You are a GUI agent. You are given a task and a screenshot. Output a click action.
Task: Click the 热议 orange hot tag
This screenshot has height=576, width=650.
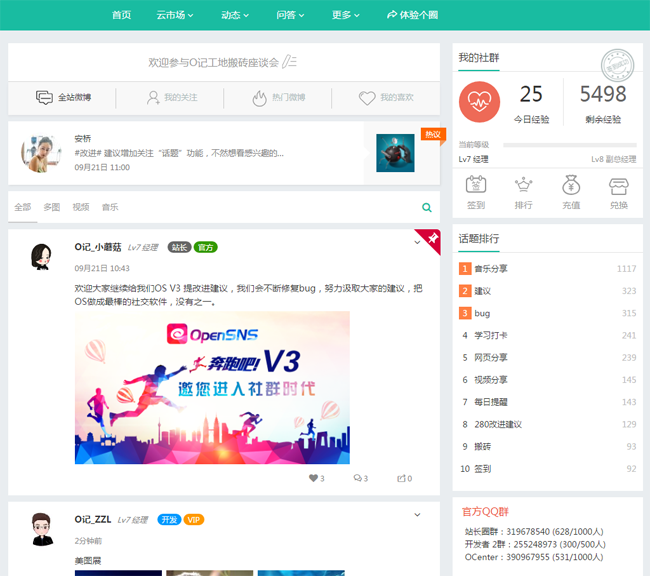pos(433,134)
